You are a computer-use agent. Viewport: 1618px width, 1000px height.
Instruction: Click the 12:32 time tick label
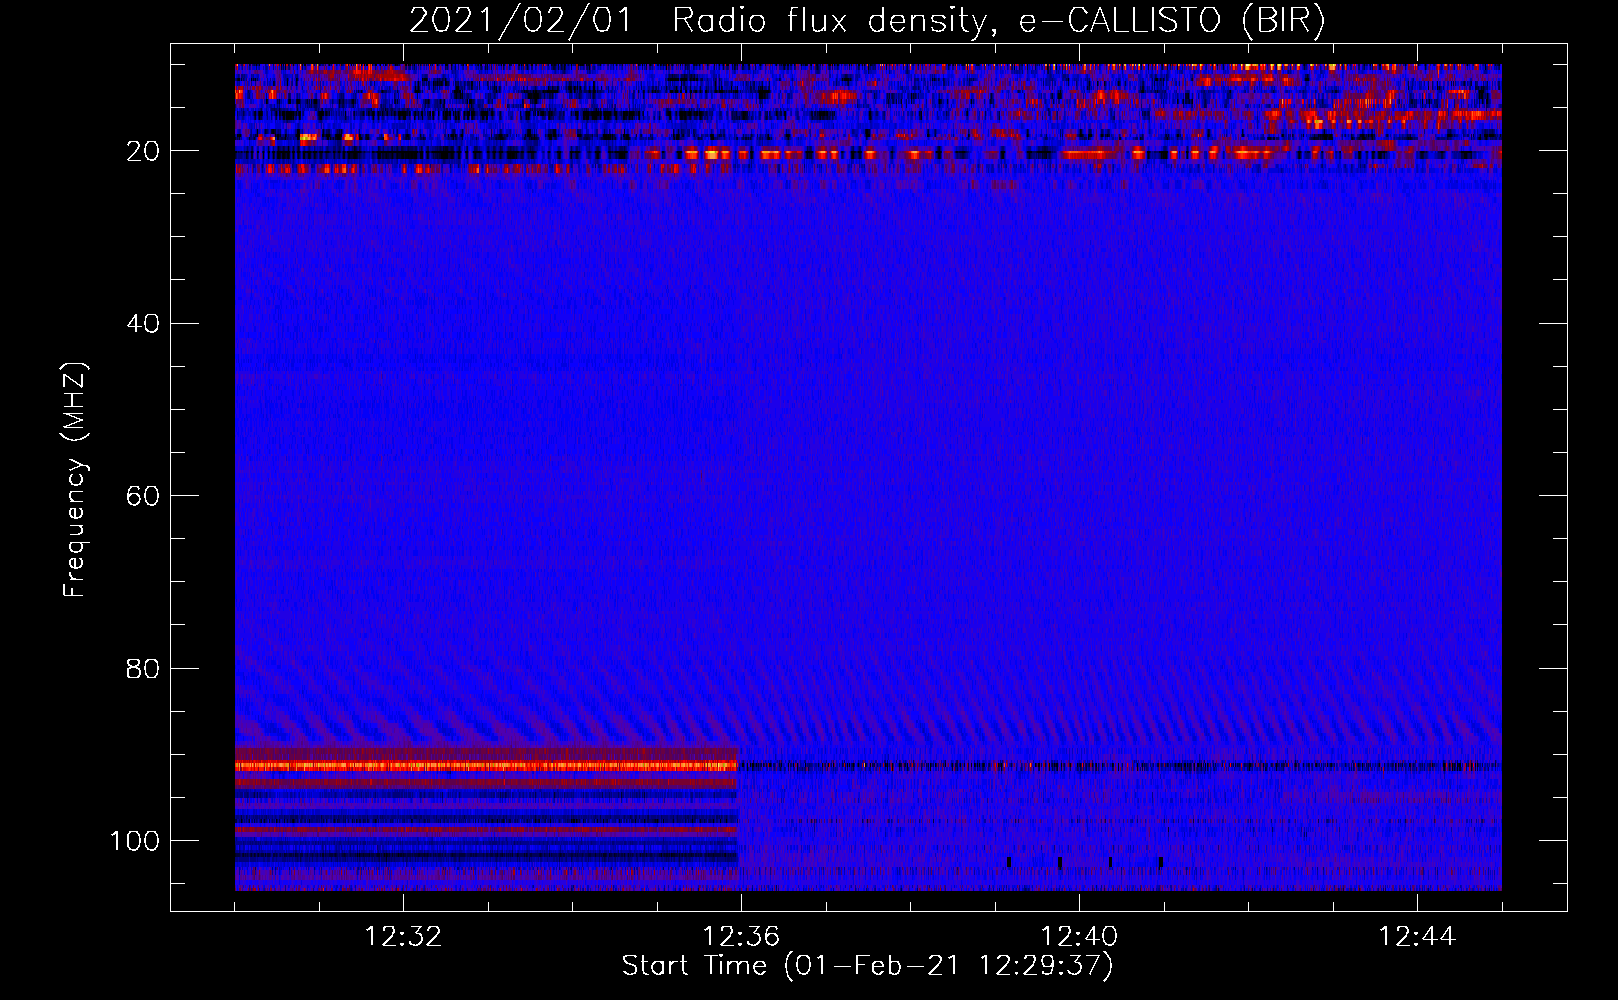coord(403,937)
